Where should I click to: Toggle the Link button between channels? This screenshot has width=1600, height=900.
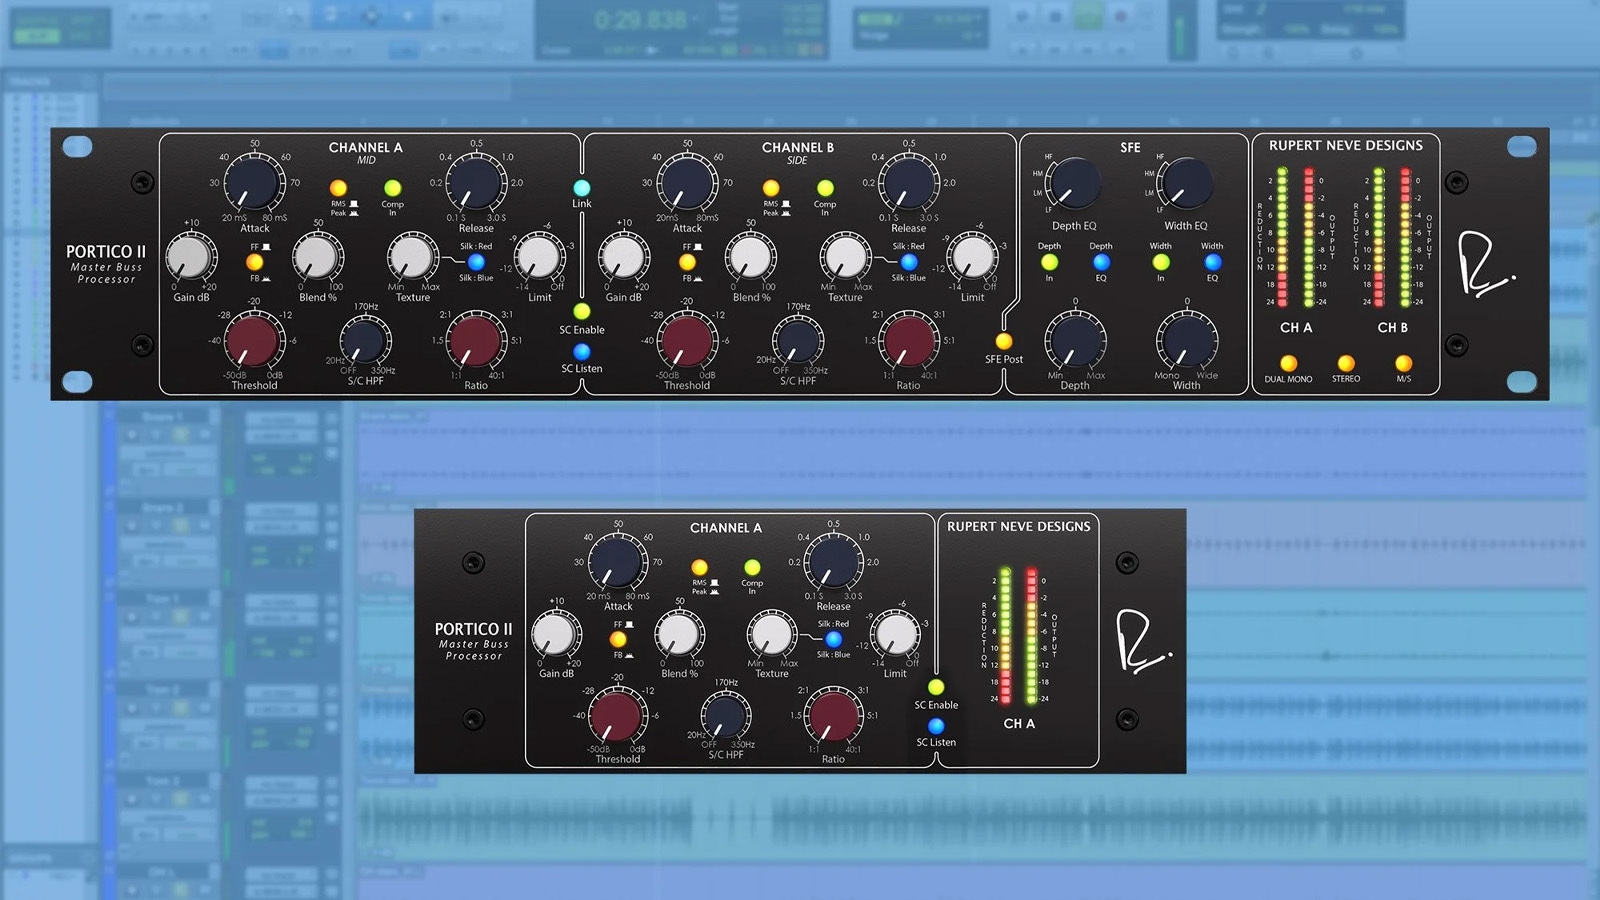[582, 188]
